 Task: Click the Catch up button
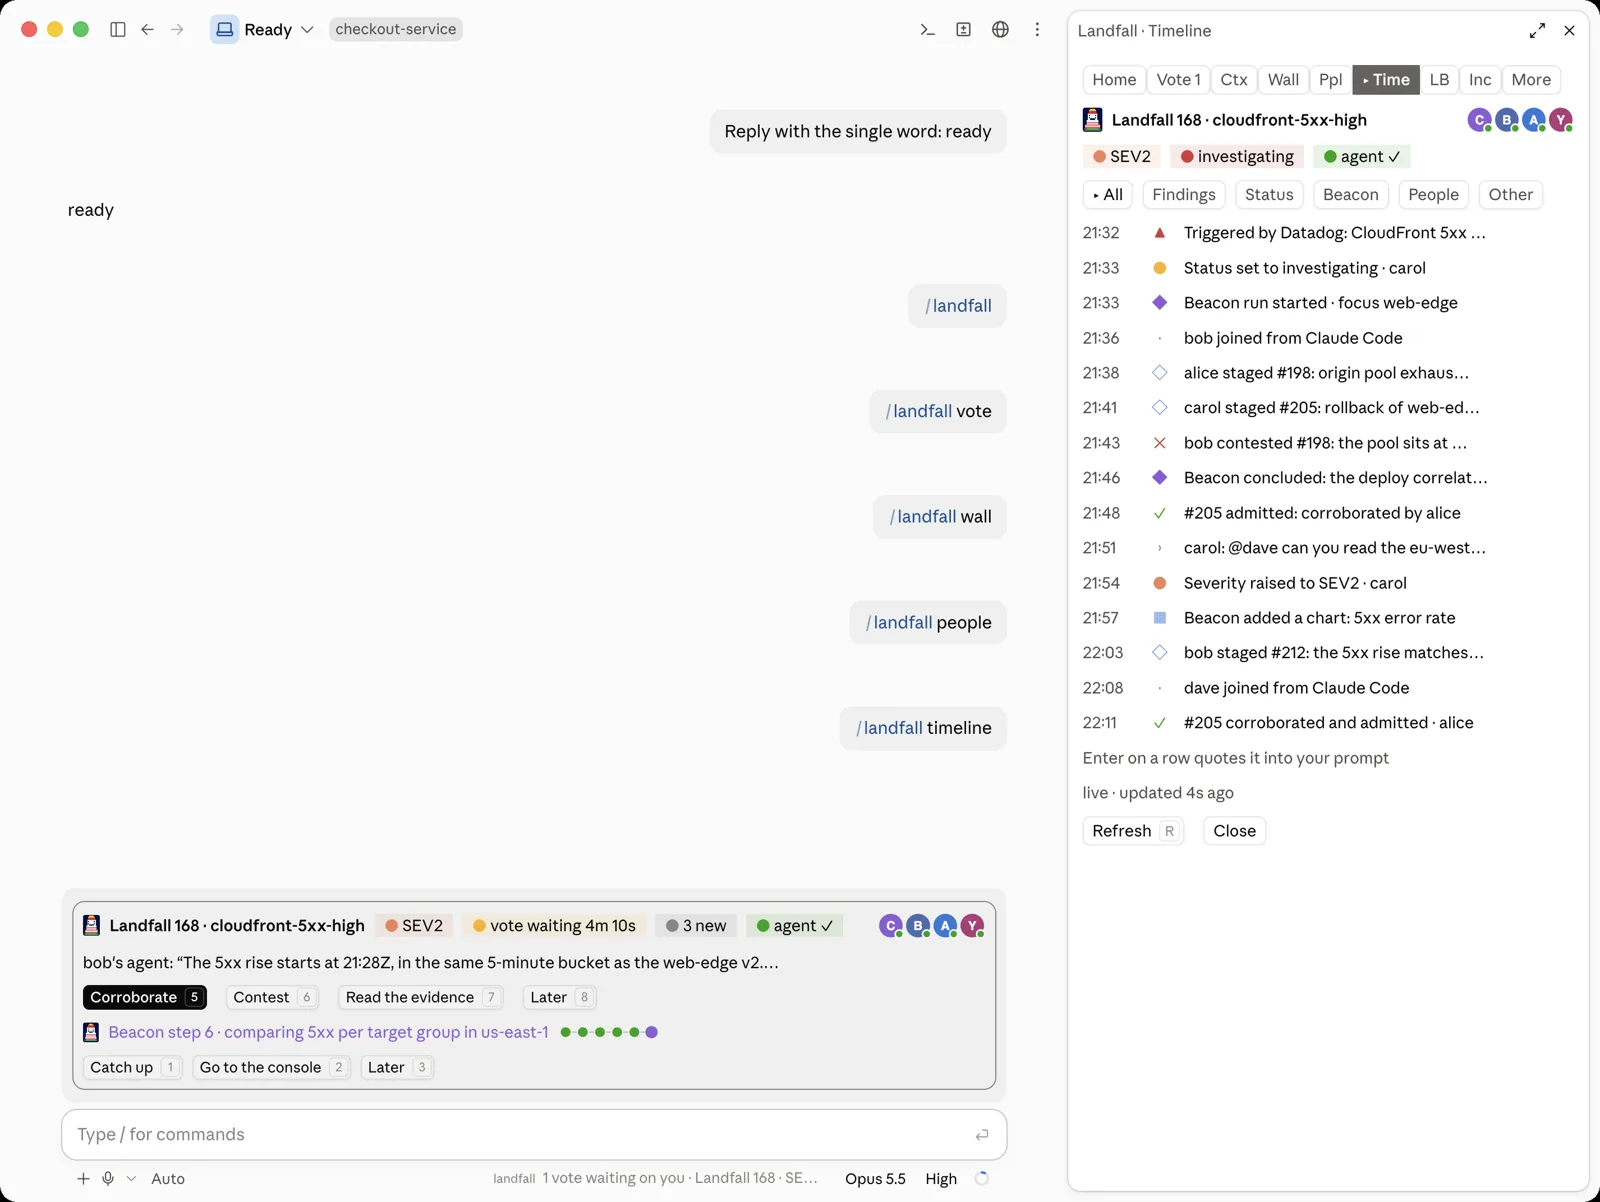(x=133, y=1068)
